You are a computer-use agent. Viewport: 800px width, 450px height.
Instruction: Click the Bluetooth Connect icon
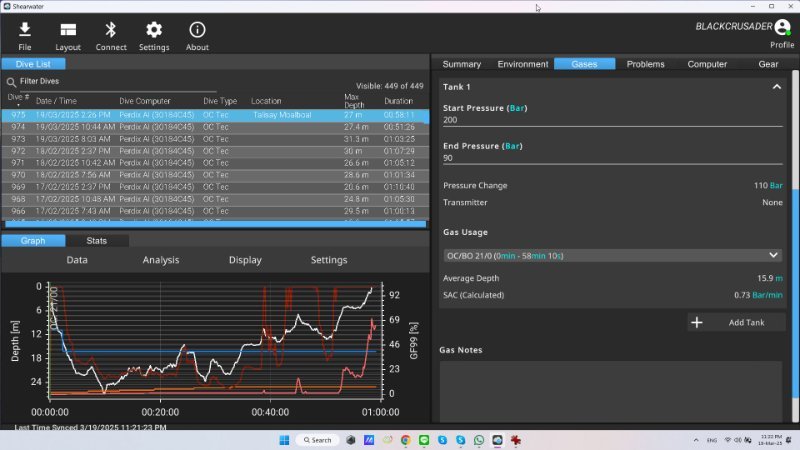tap(111, 30)
